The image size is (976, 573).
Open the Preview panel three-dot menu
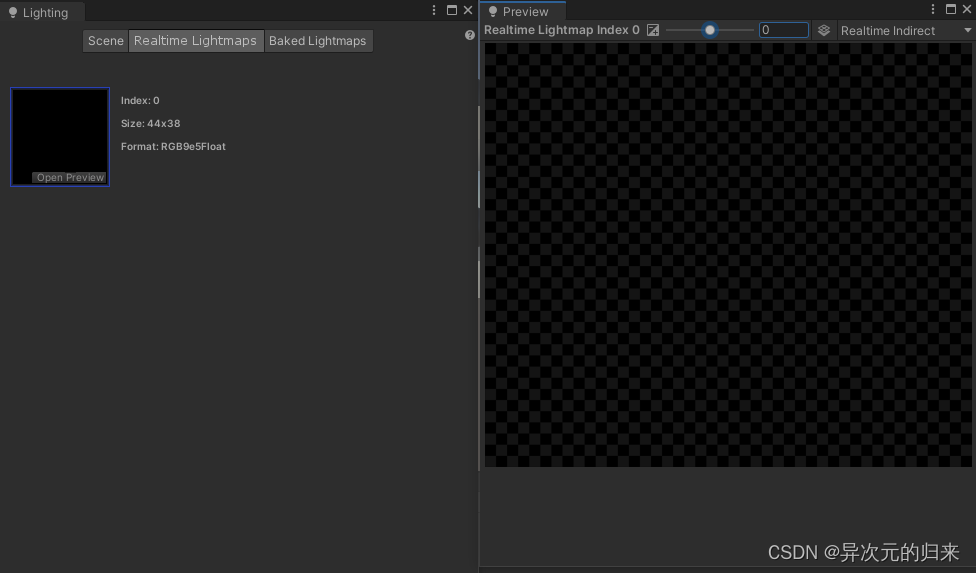point(932,9)
